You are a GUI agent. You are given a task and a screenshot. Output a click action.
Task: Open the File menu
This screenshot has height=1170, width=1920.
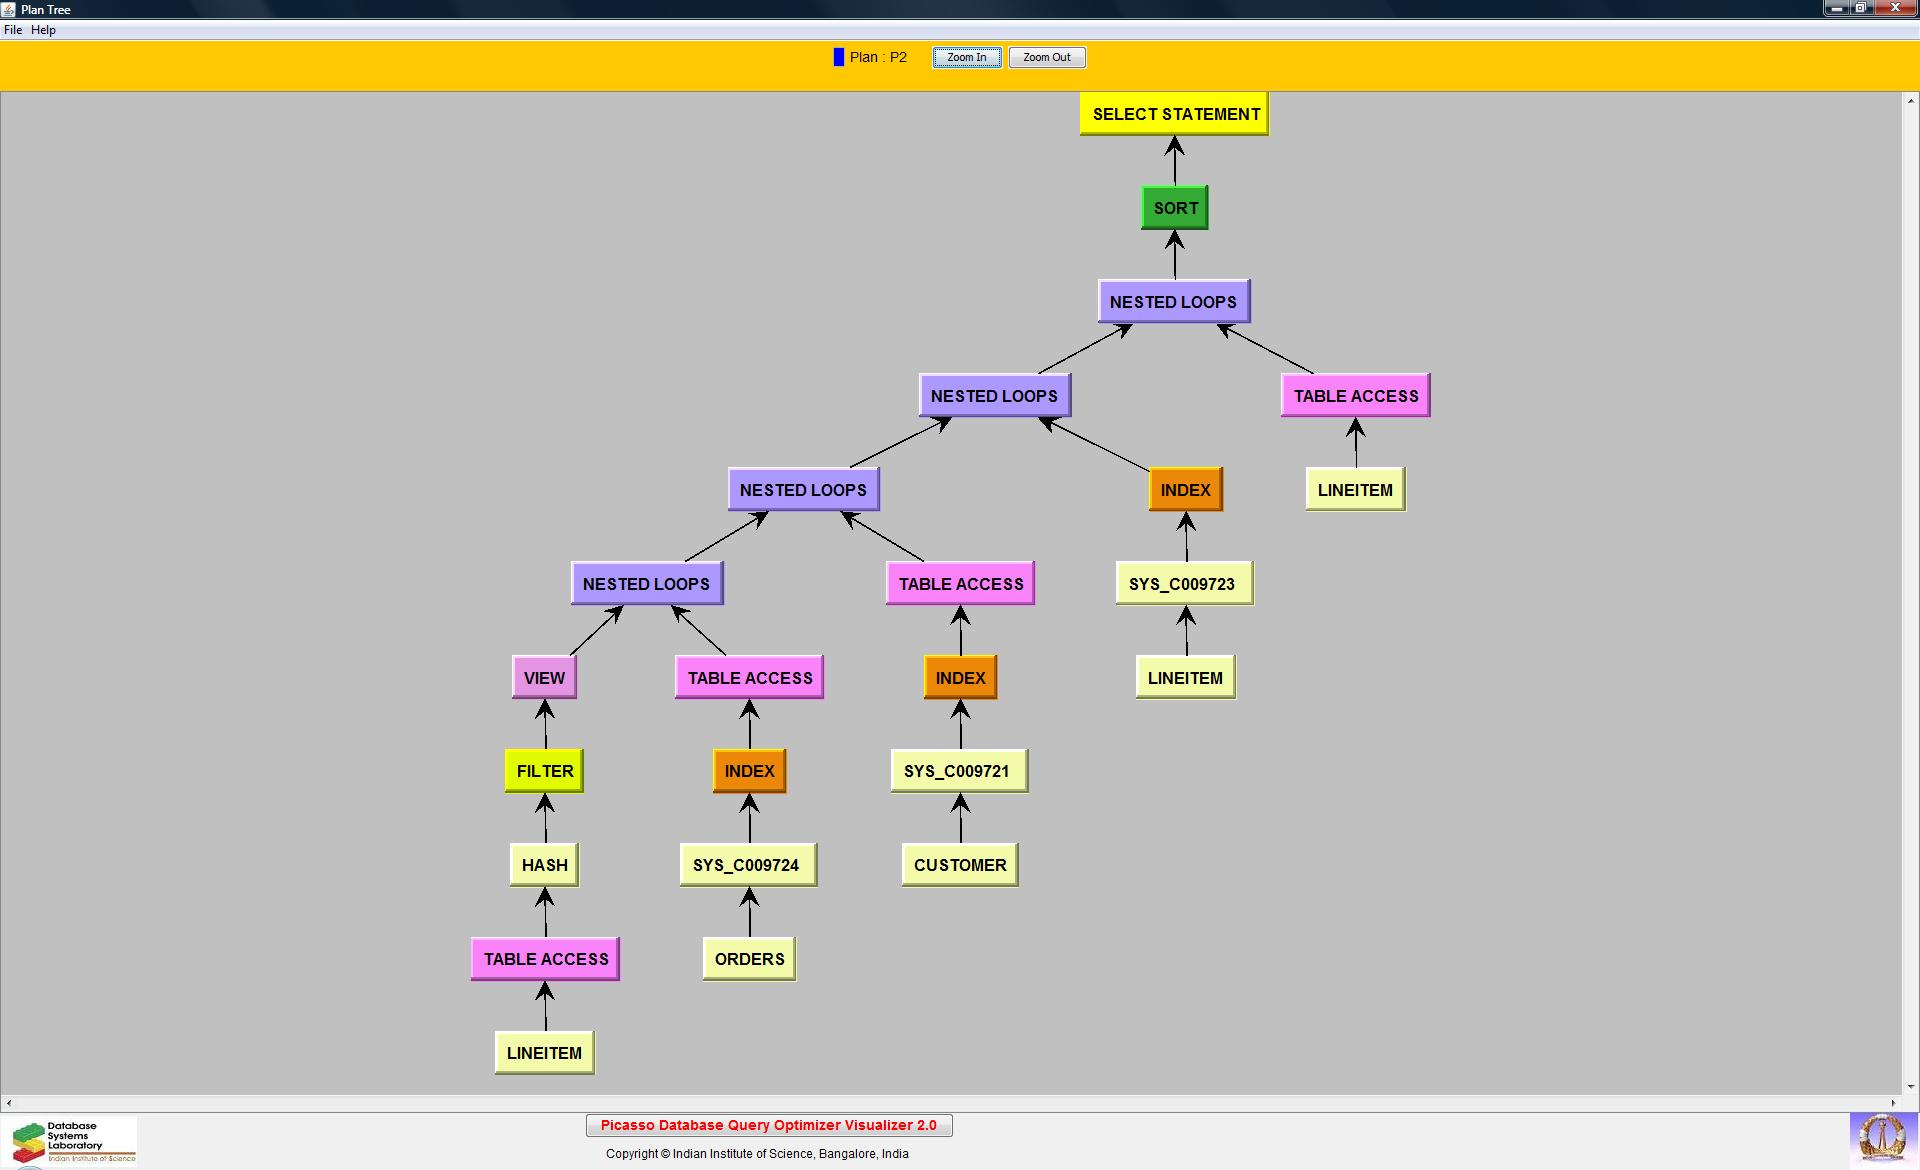[x=13, y=30]
